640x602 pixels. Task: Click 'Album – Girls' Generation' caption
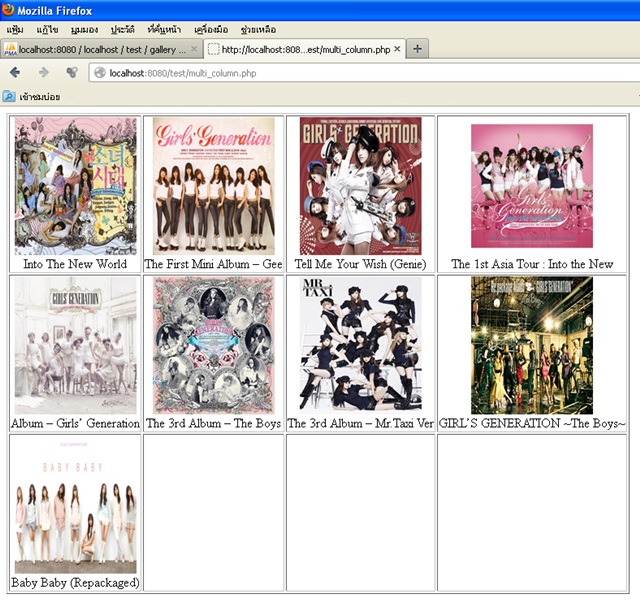[76, 423]
